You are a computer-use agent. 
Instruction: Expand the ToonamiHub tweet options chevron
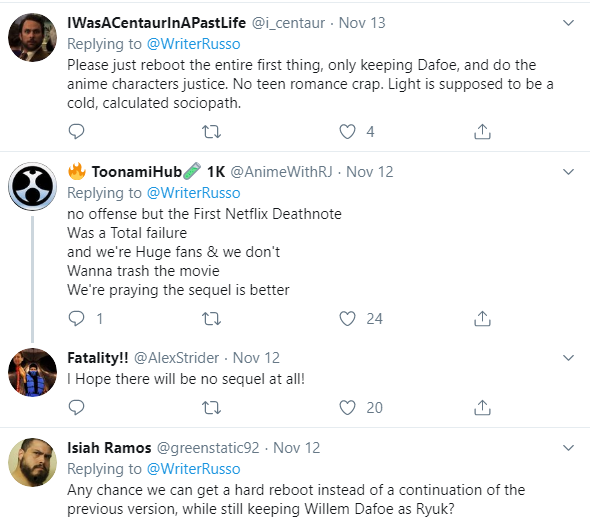[568, 172]
